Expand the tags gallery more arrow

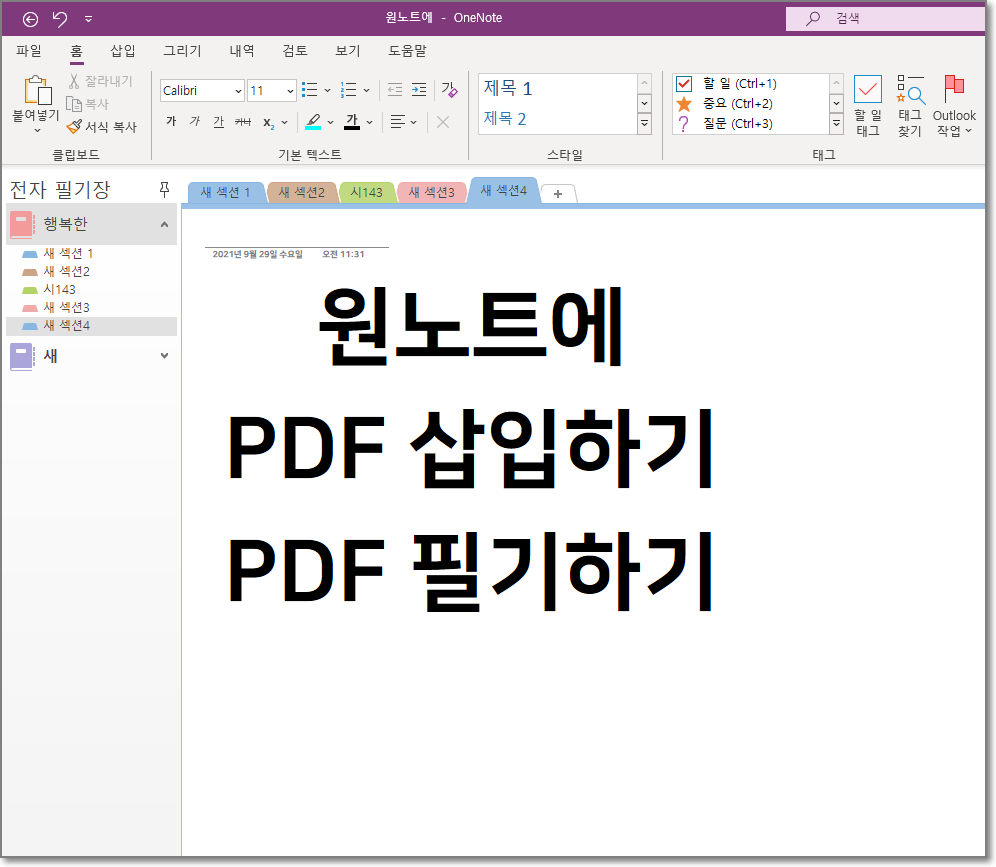click(837, 123)
